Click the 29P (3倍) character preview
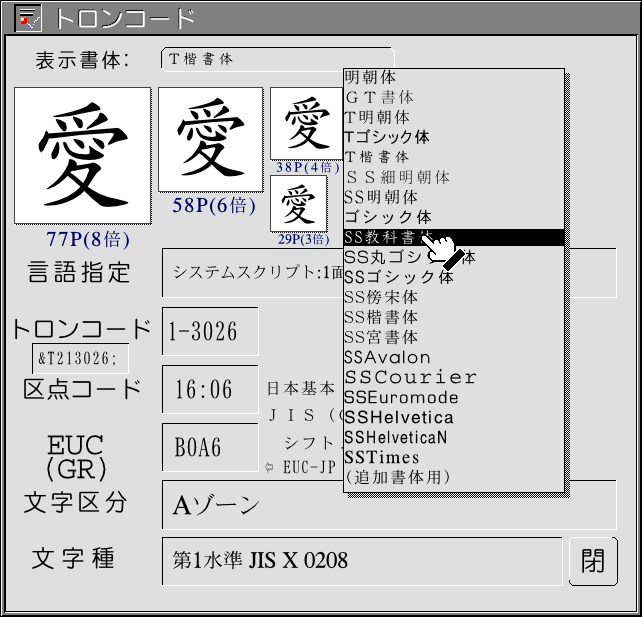The image size is (642, 617). coord(298,203)
